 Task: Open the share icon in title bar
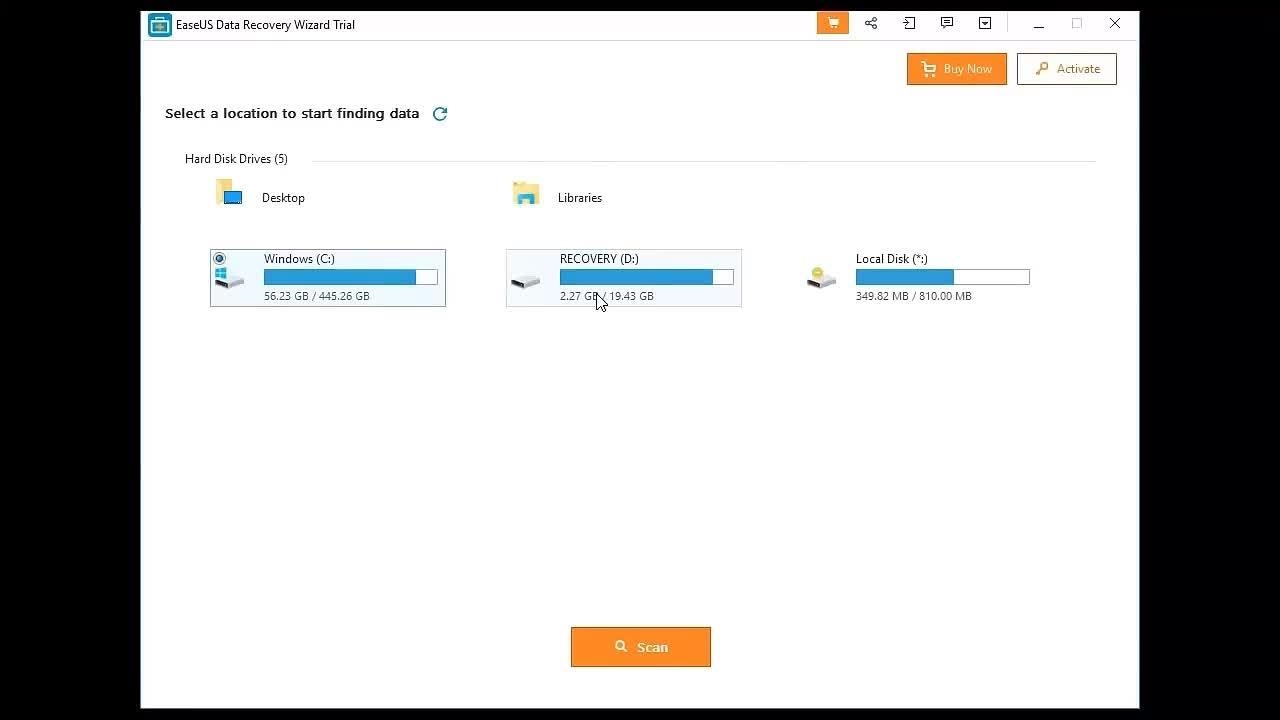click(x=871, y=23)
